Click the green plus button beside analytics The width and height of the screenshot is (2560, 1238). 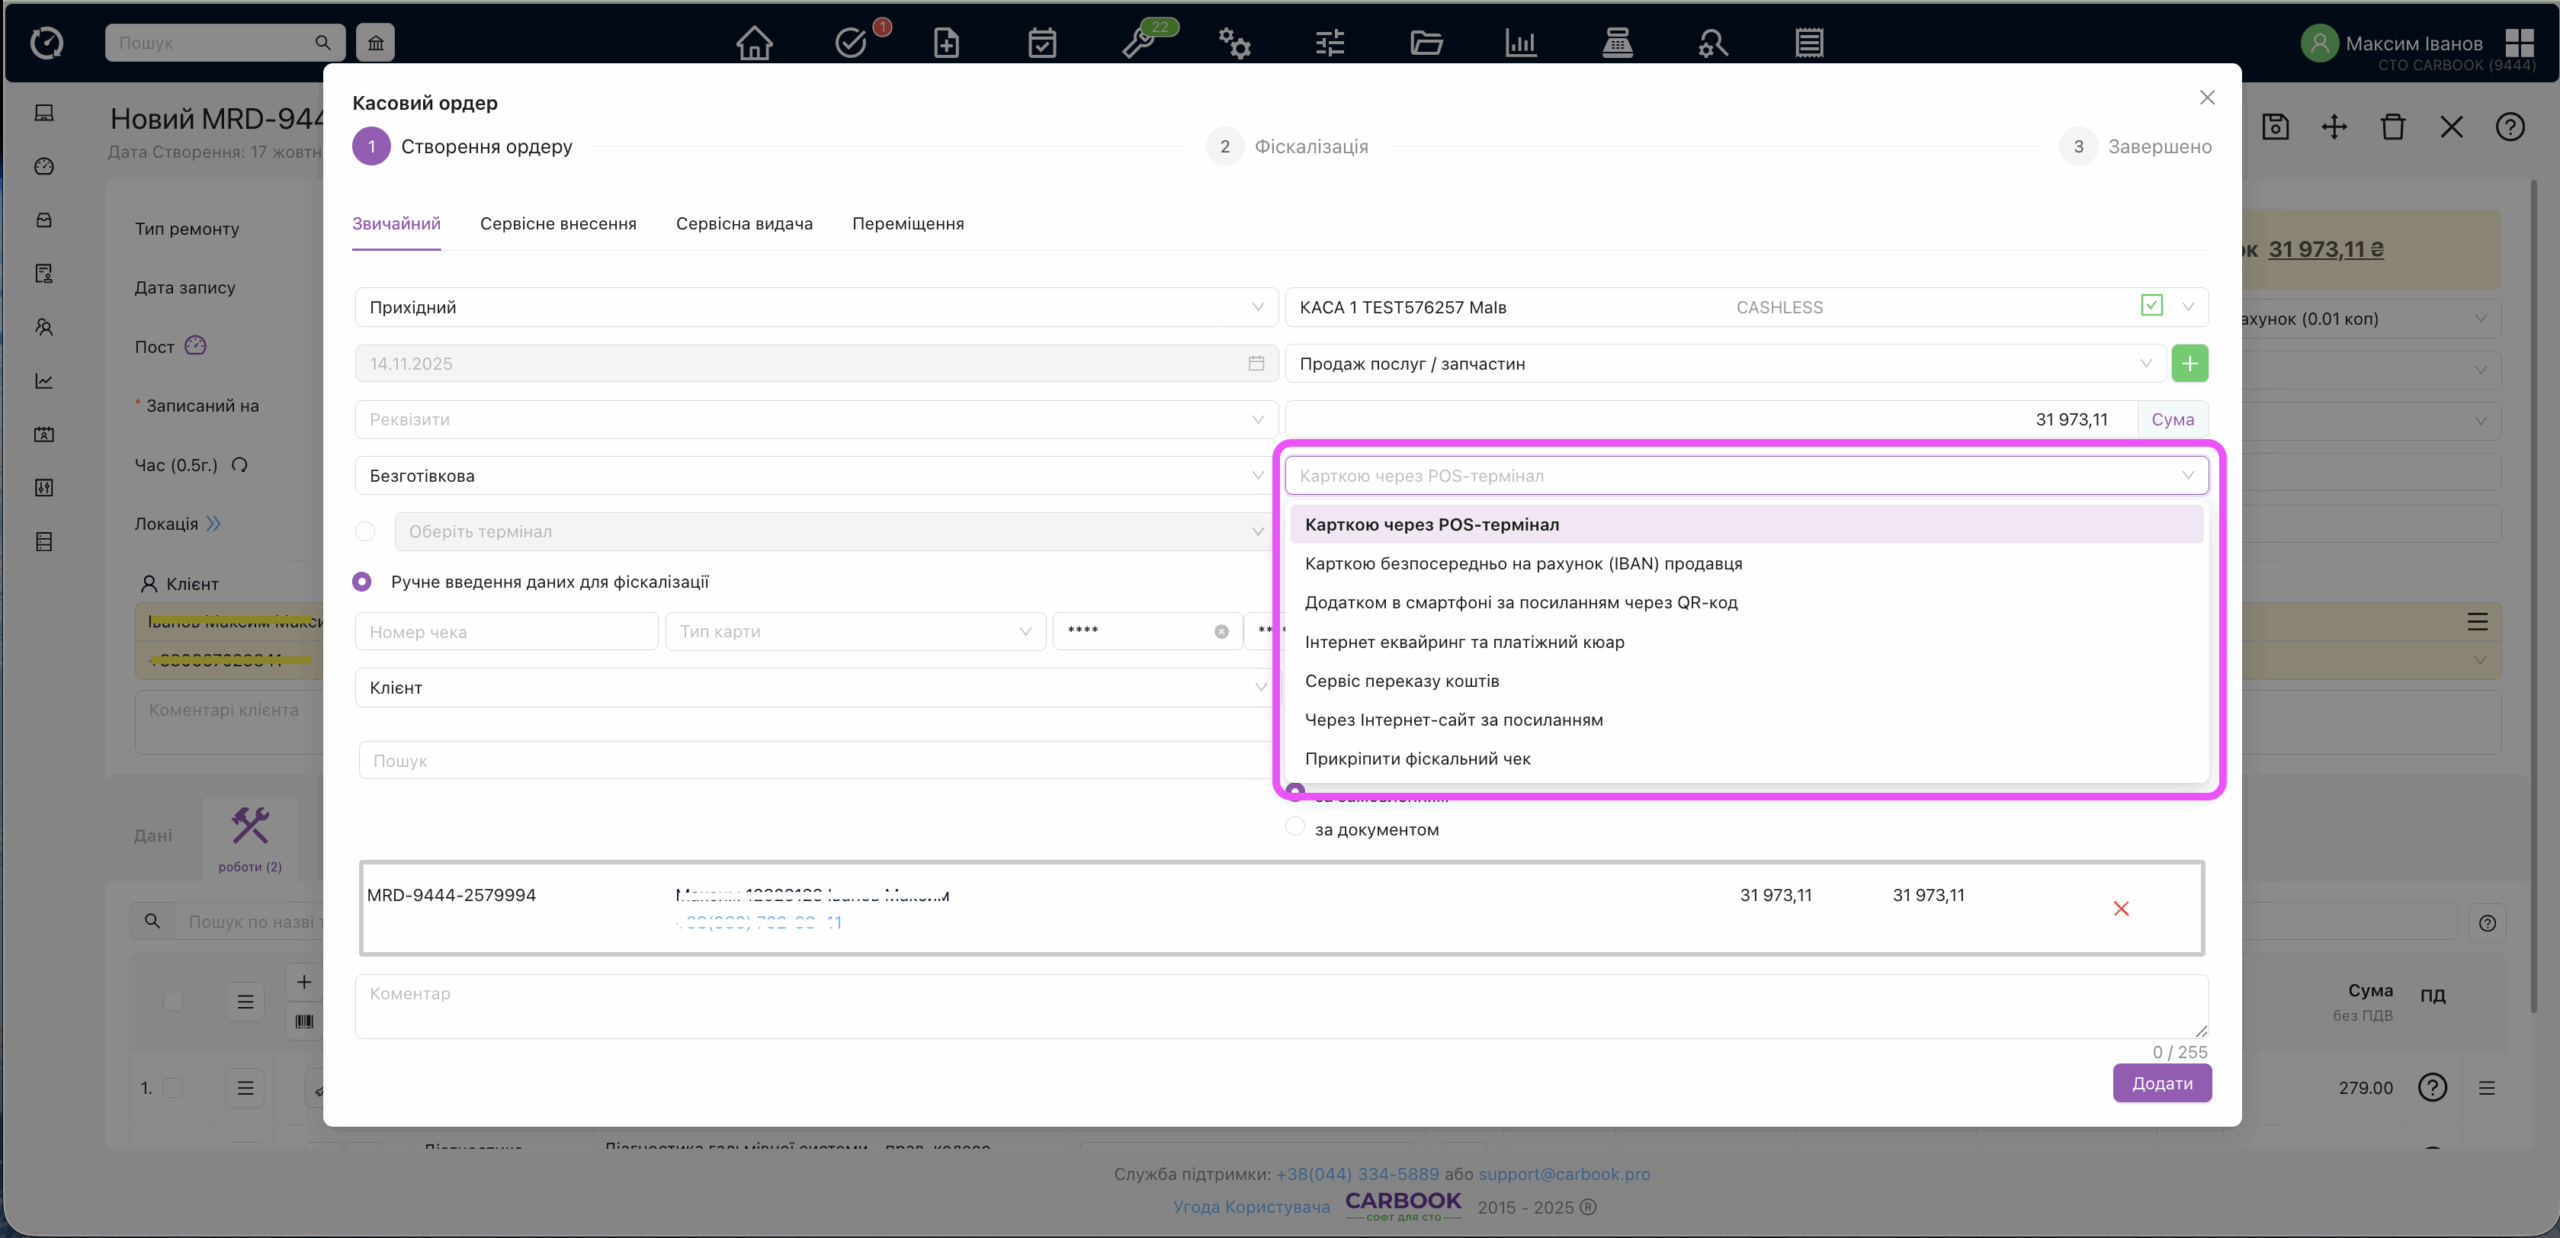click(x=2189, y=364)
